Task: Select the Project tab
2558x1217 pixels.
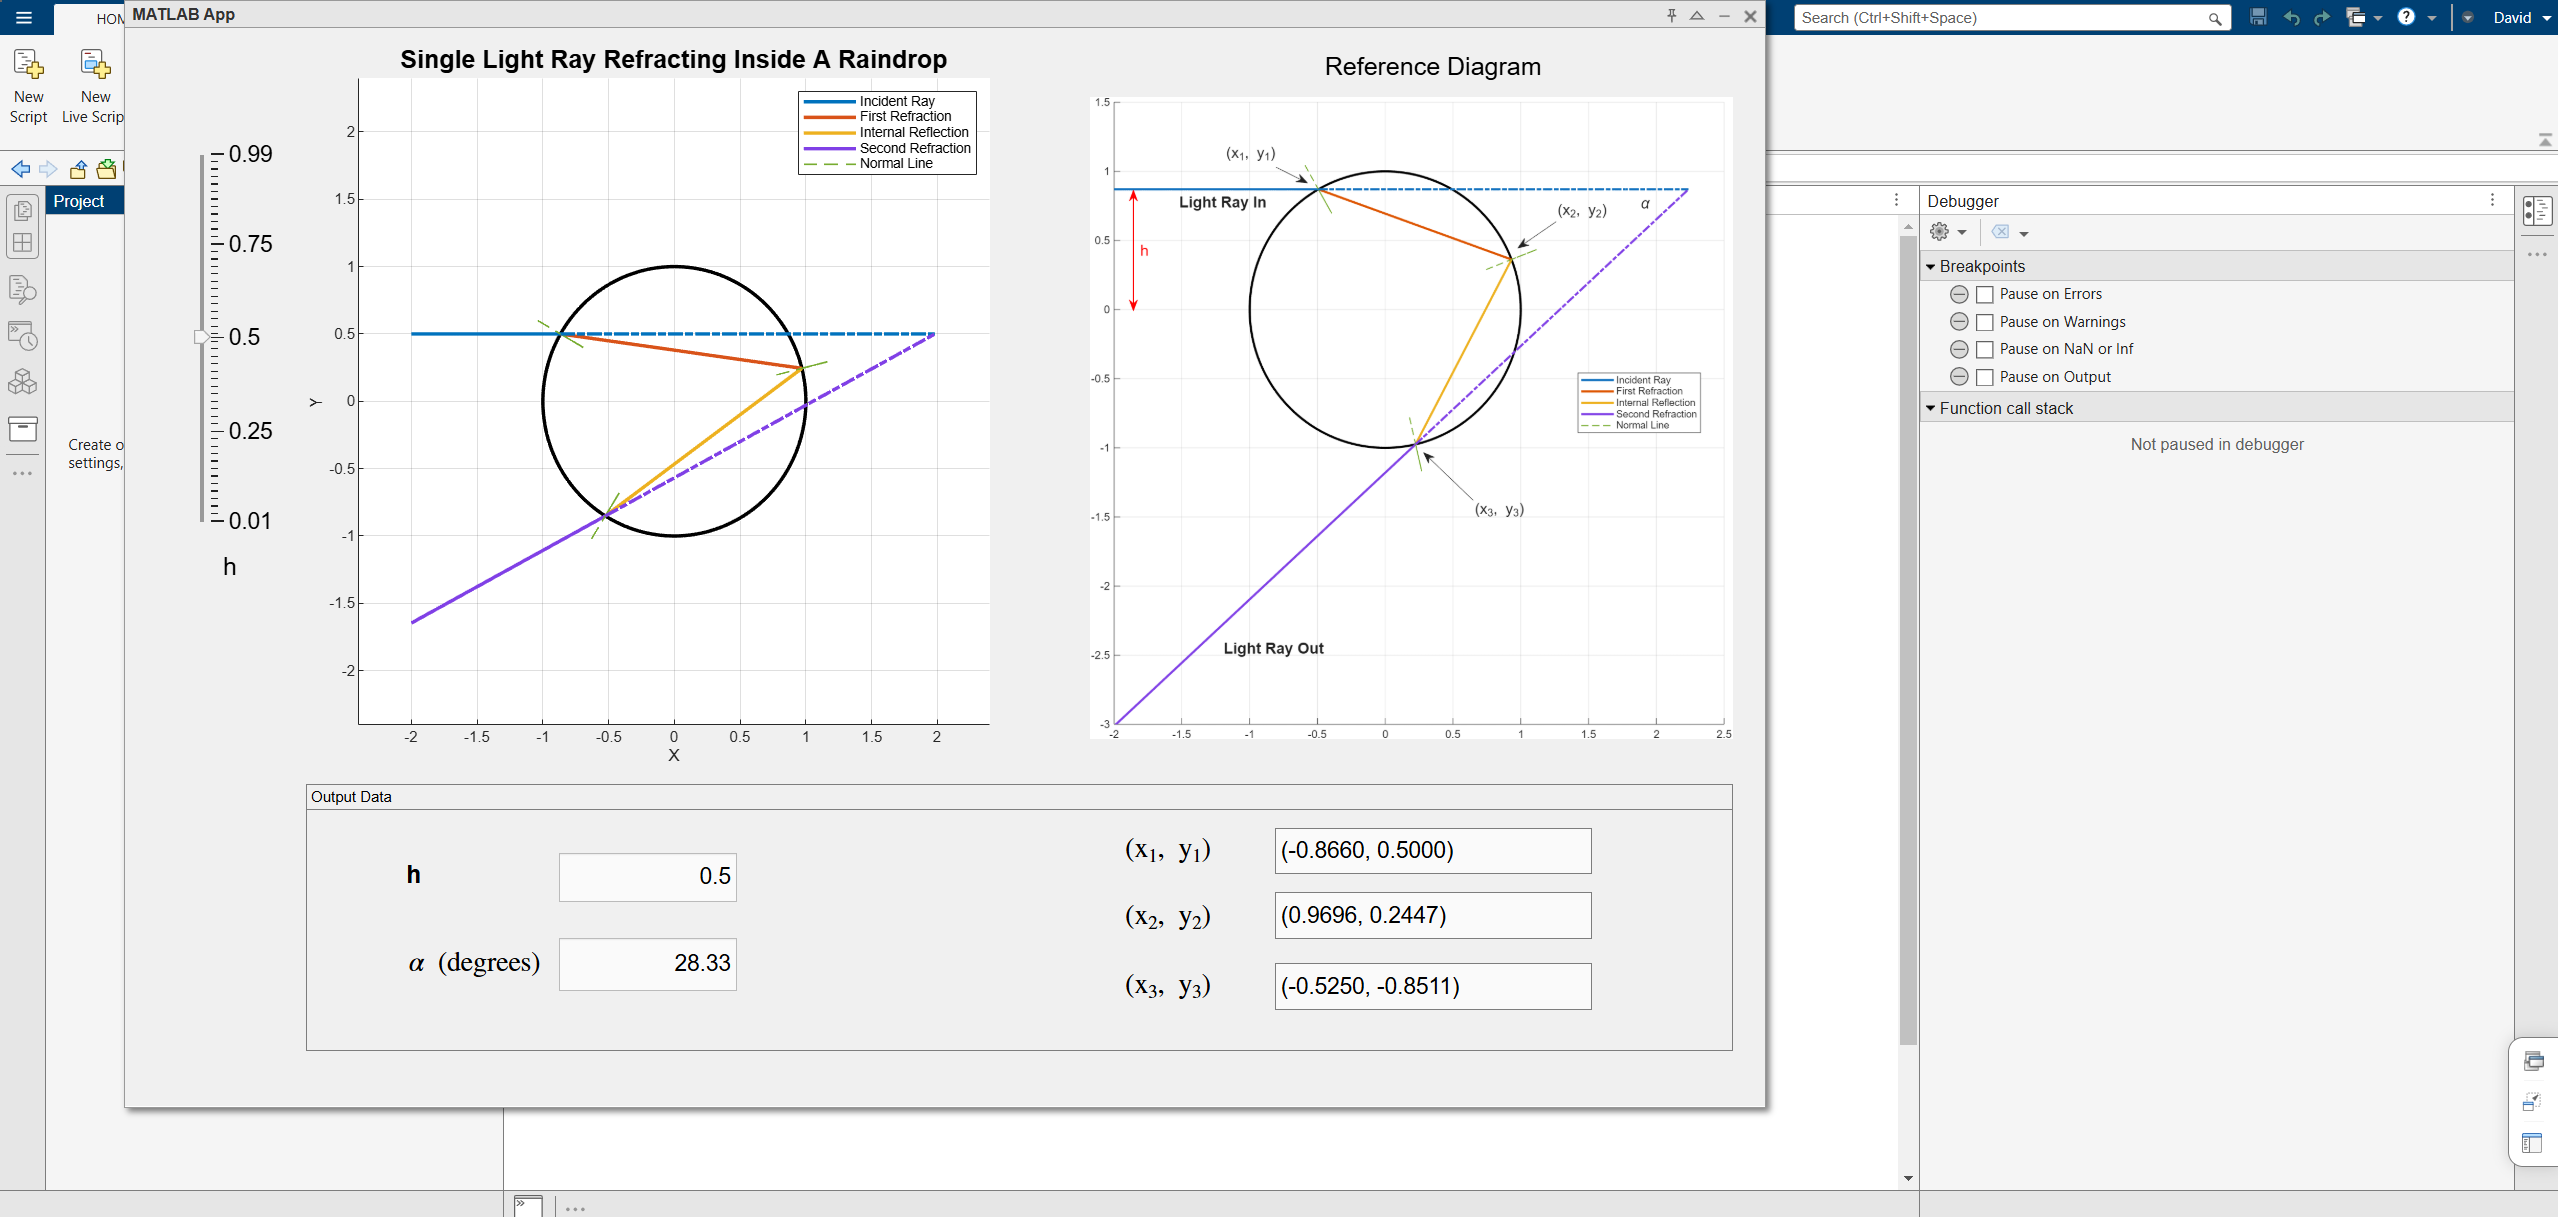Action: point(80,201)
